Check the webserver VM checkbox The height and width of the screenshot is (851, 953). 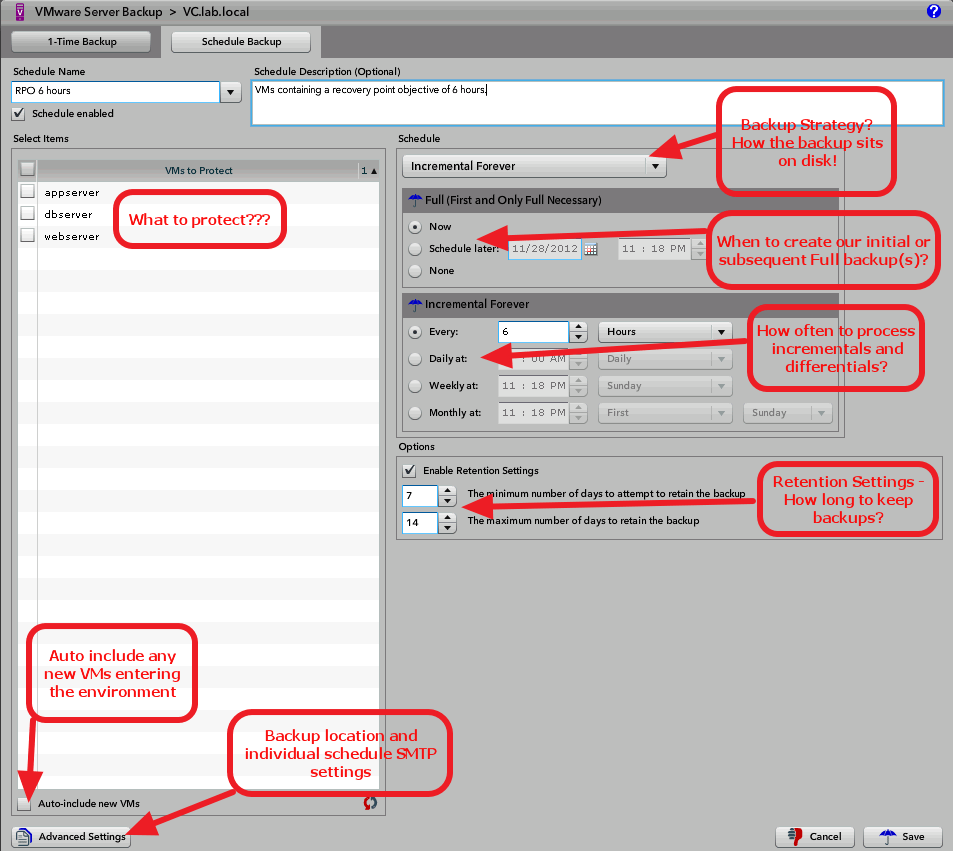tap(27, 235)
